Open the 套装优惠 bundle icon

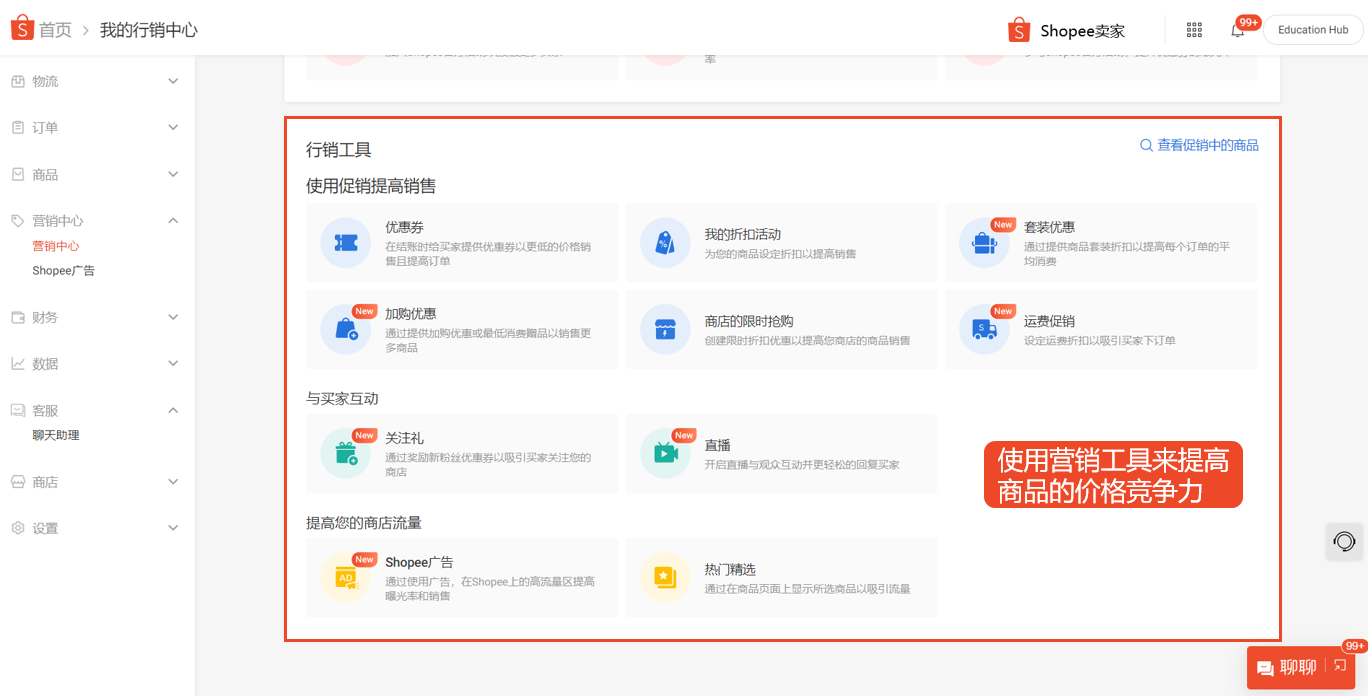(984, 242)
